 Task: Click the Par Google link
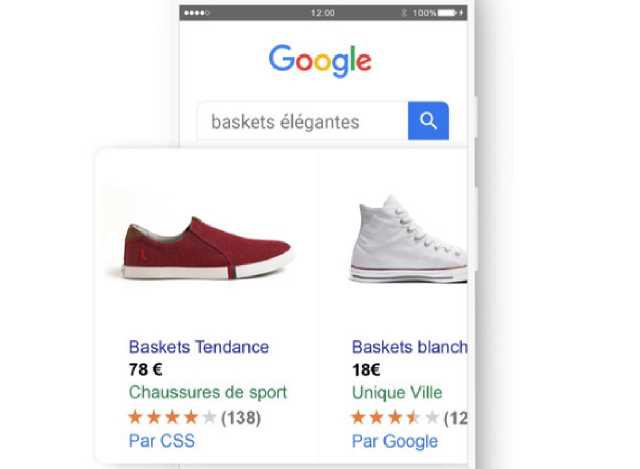395,441
